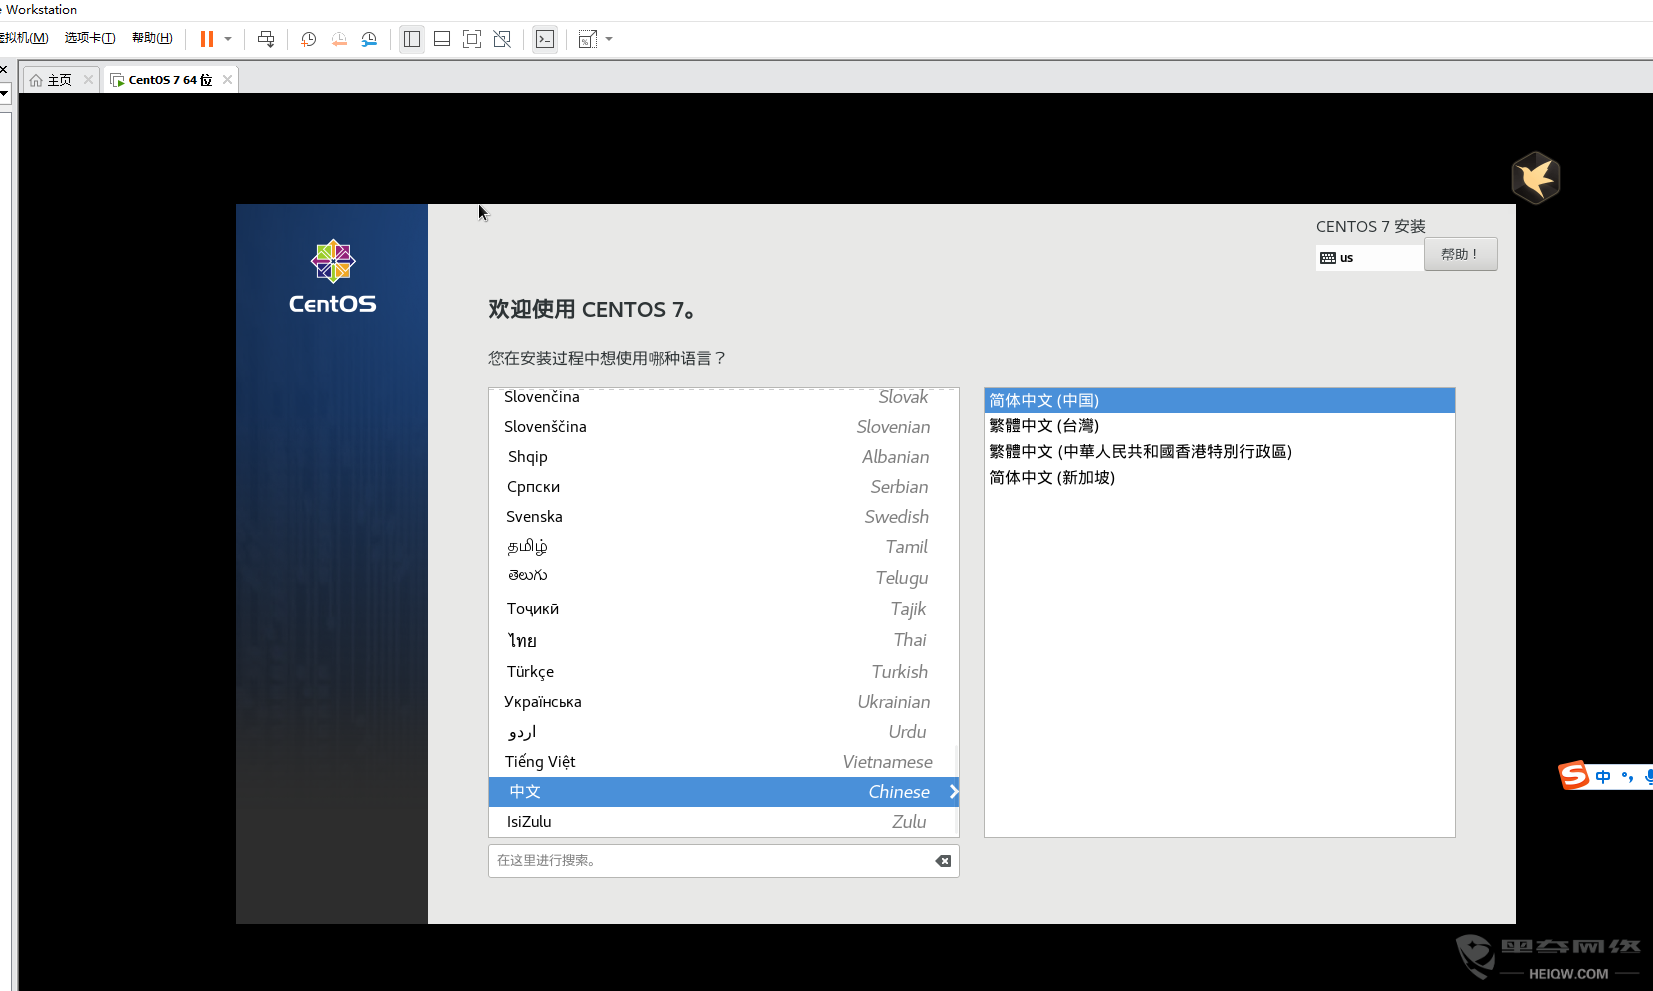This screenshot has height=991, width=1653.
Task: Toggle the thumbnail bar view
Action: [x=442, y=39]
